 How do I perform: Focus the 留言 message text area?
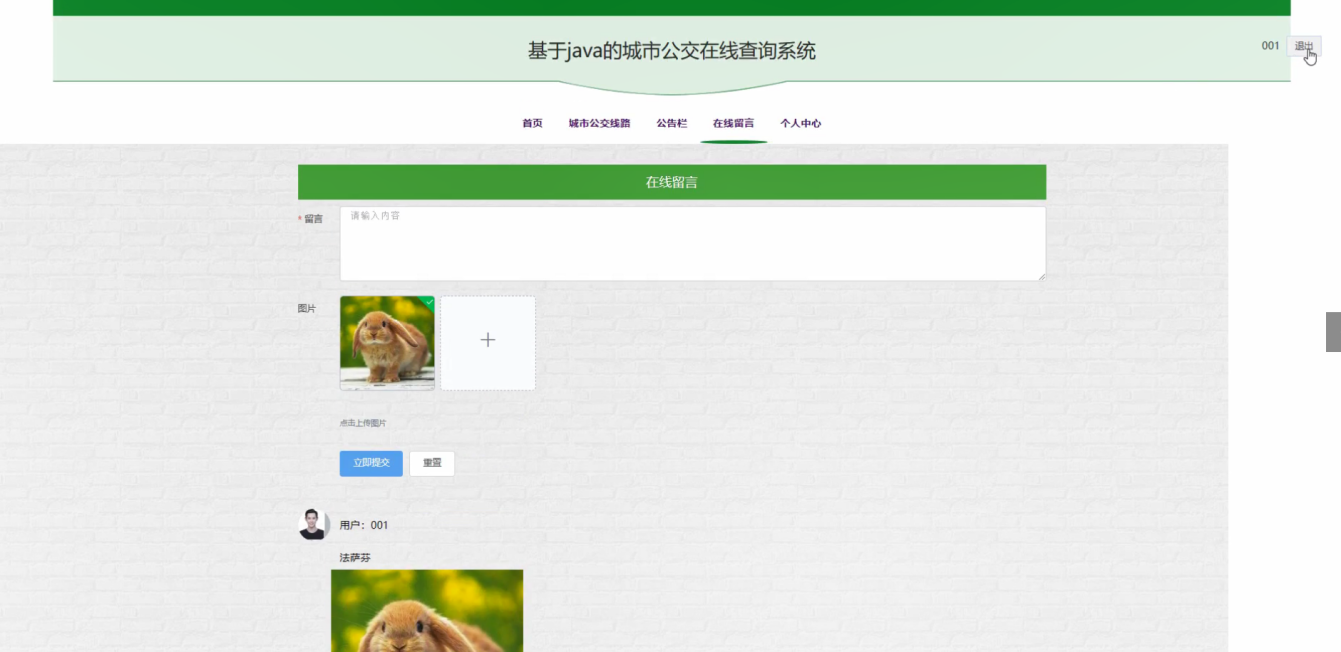pyautogui.click(x=692, y=244)
